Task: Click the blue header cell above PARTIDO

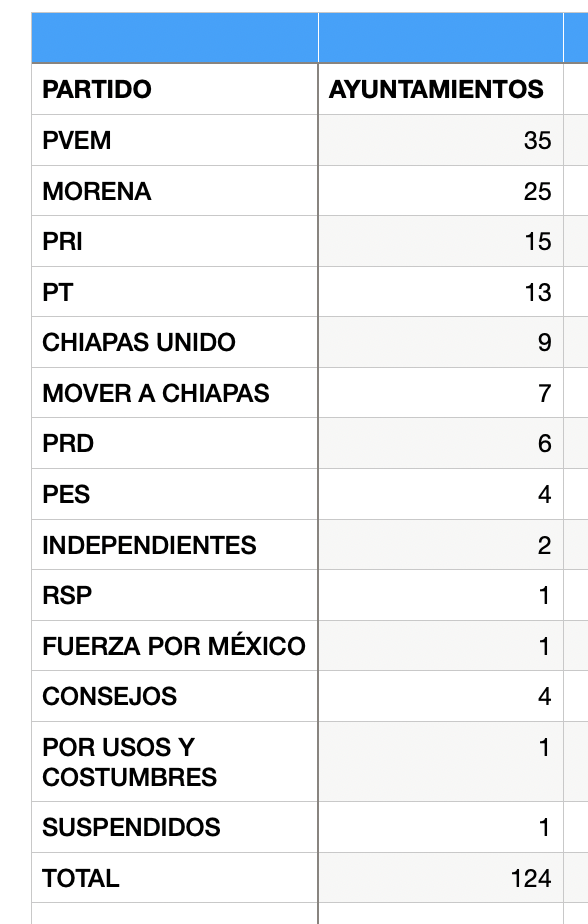Action: (x=174, y=38)
